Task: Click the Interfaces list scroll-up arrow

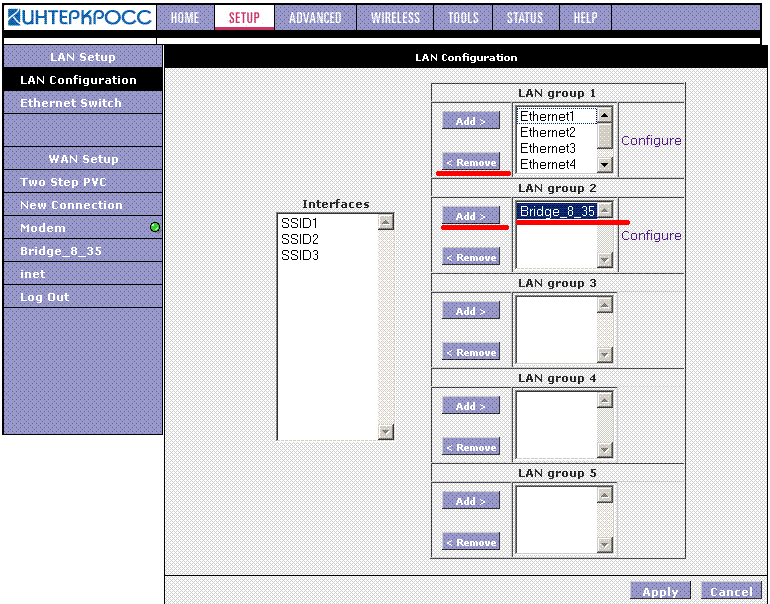Action: [x=386, y=222]
